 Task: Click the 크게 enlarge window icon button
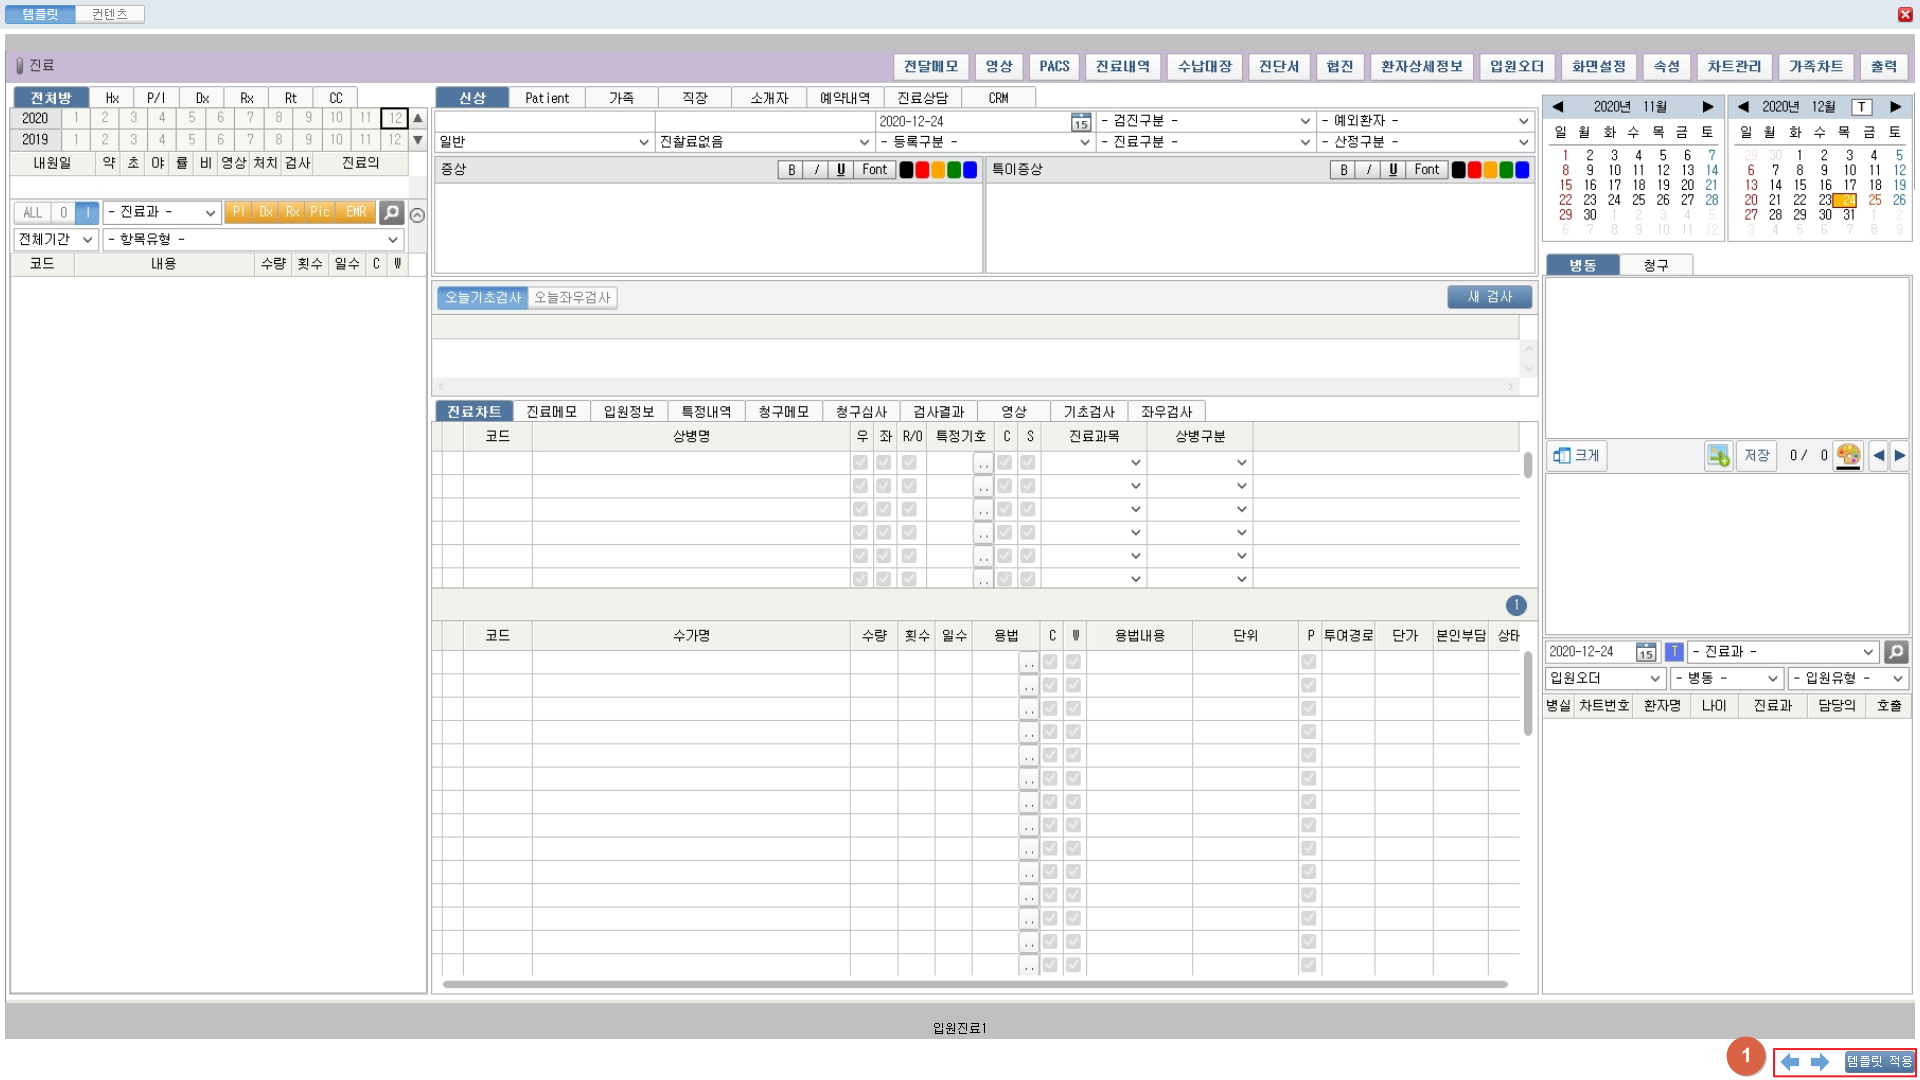pyautogui.click(x=1576, y=456)
